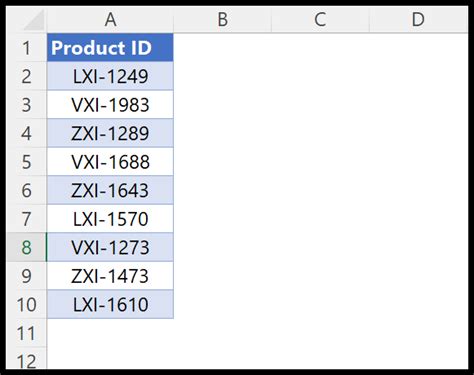Select cell containing ZXI-1289
The height and width of the screenshot is (375, 474).
pos(110,133)
